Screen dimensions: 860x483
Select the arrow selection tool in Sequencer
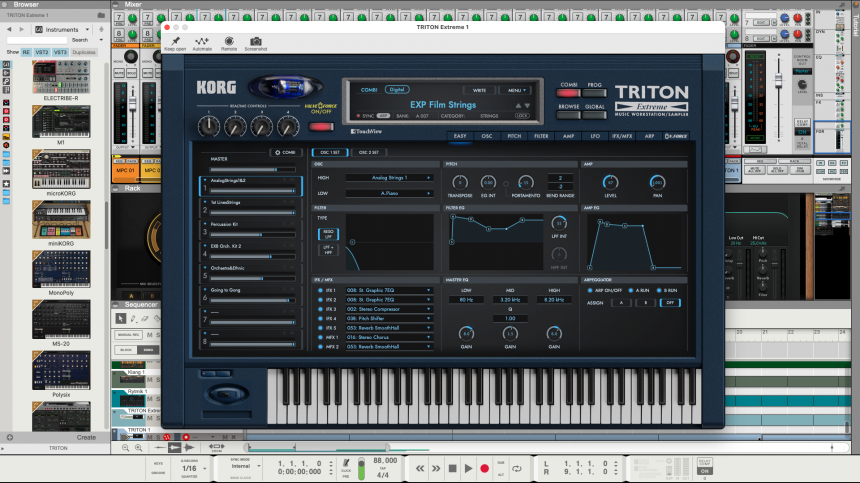pyautogui.click(x=121, y=319)
